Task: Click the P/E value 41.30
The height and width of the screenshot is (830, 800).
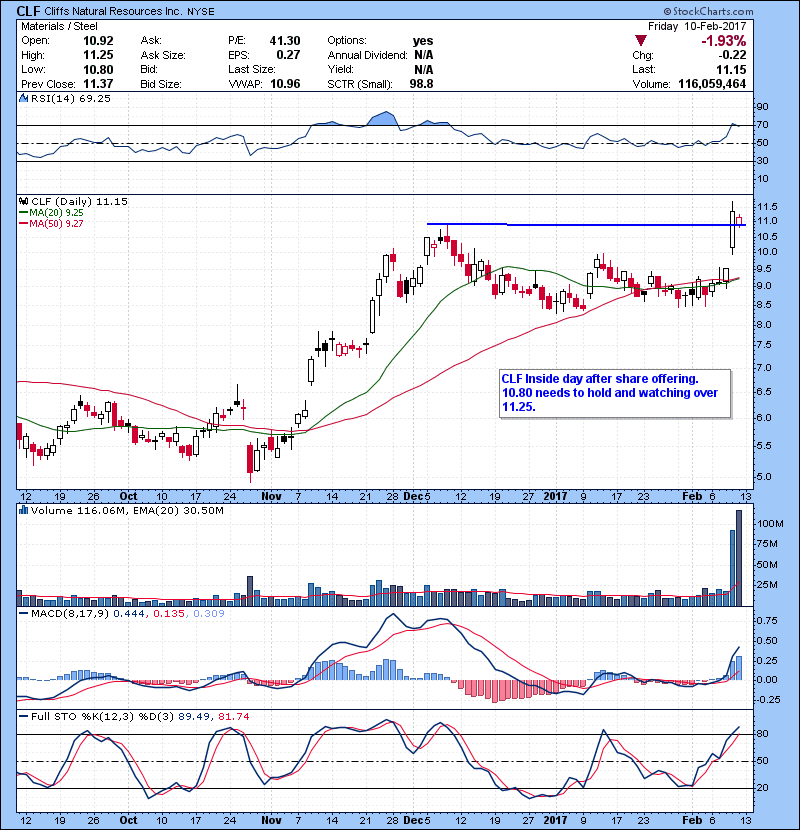Action: tap(285, 41)
